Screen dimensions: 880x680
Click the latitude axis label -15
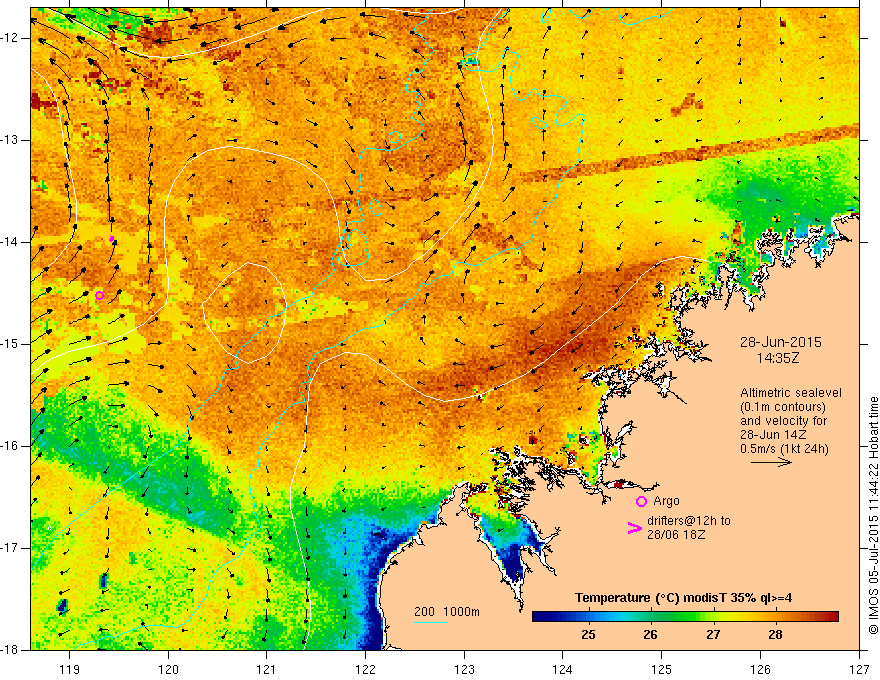11,344
